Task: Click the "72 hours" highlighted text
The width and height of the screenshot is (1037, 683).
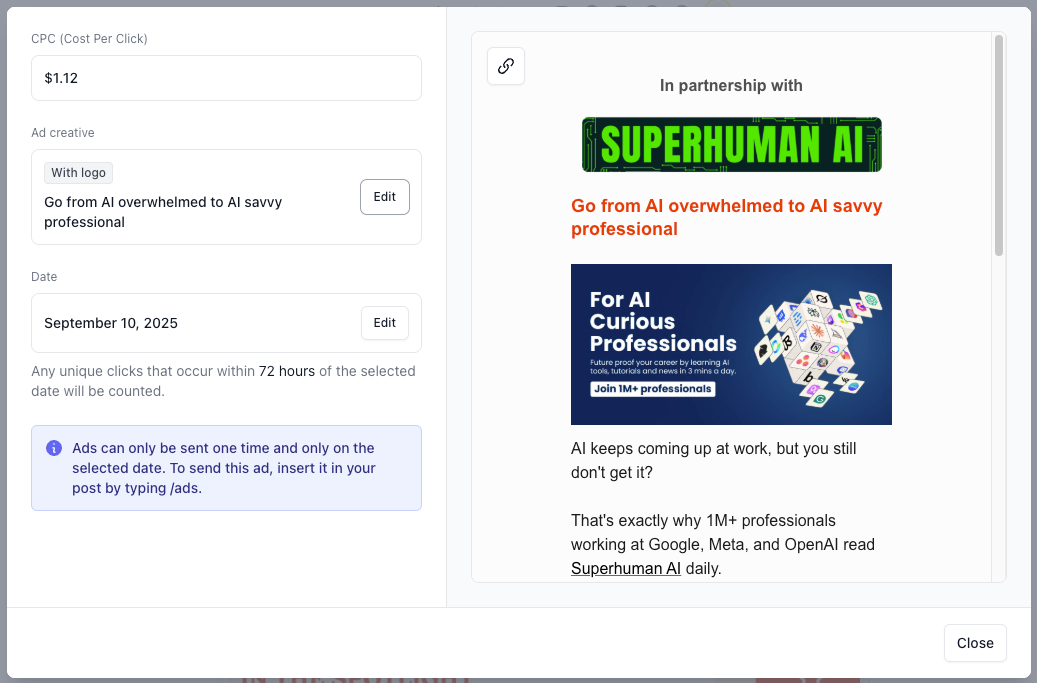Action: pyautogui.click(x=287, y=371)
